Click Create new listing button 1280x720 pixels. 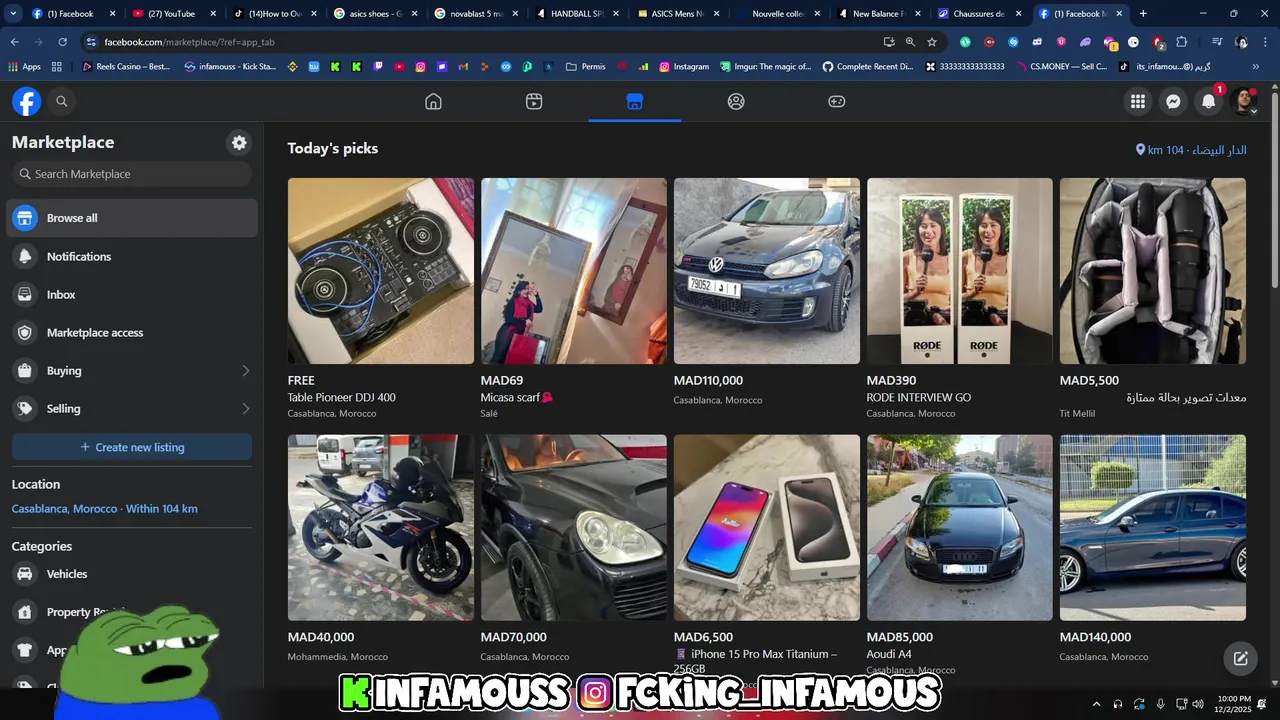pyautogui.click(x=132, y=447)
